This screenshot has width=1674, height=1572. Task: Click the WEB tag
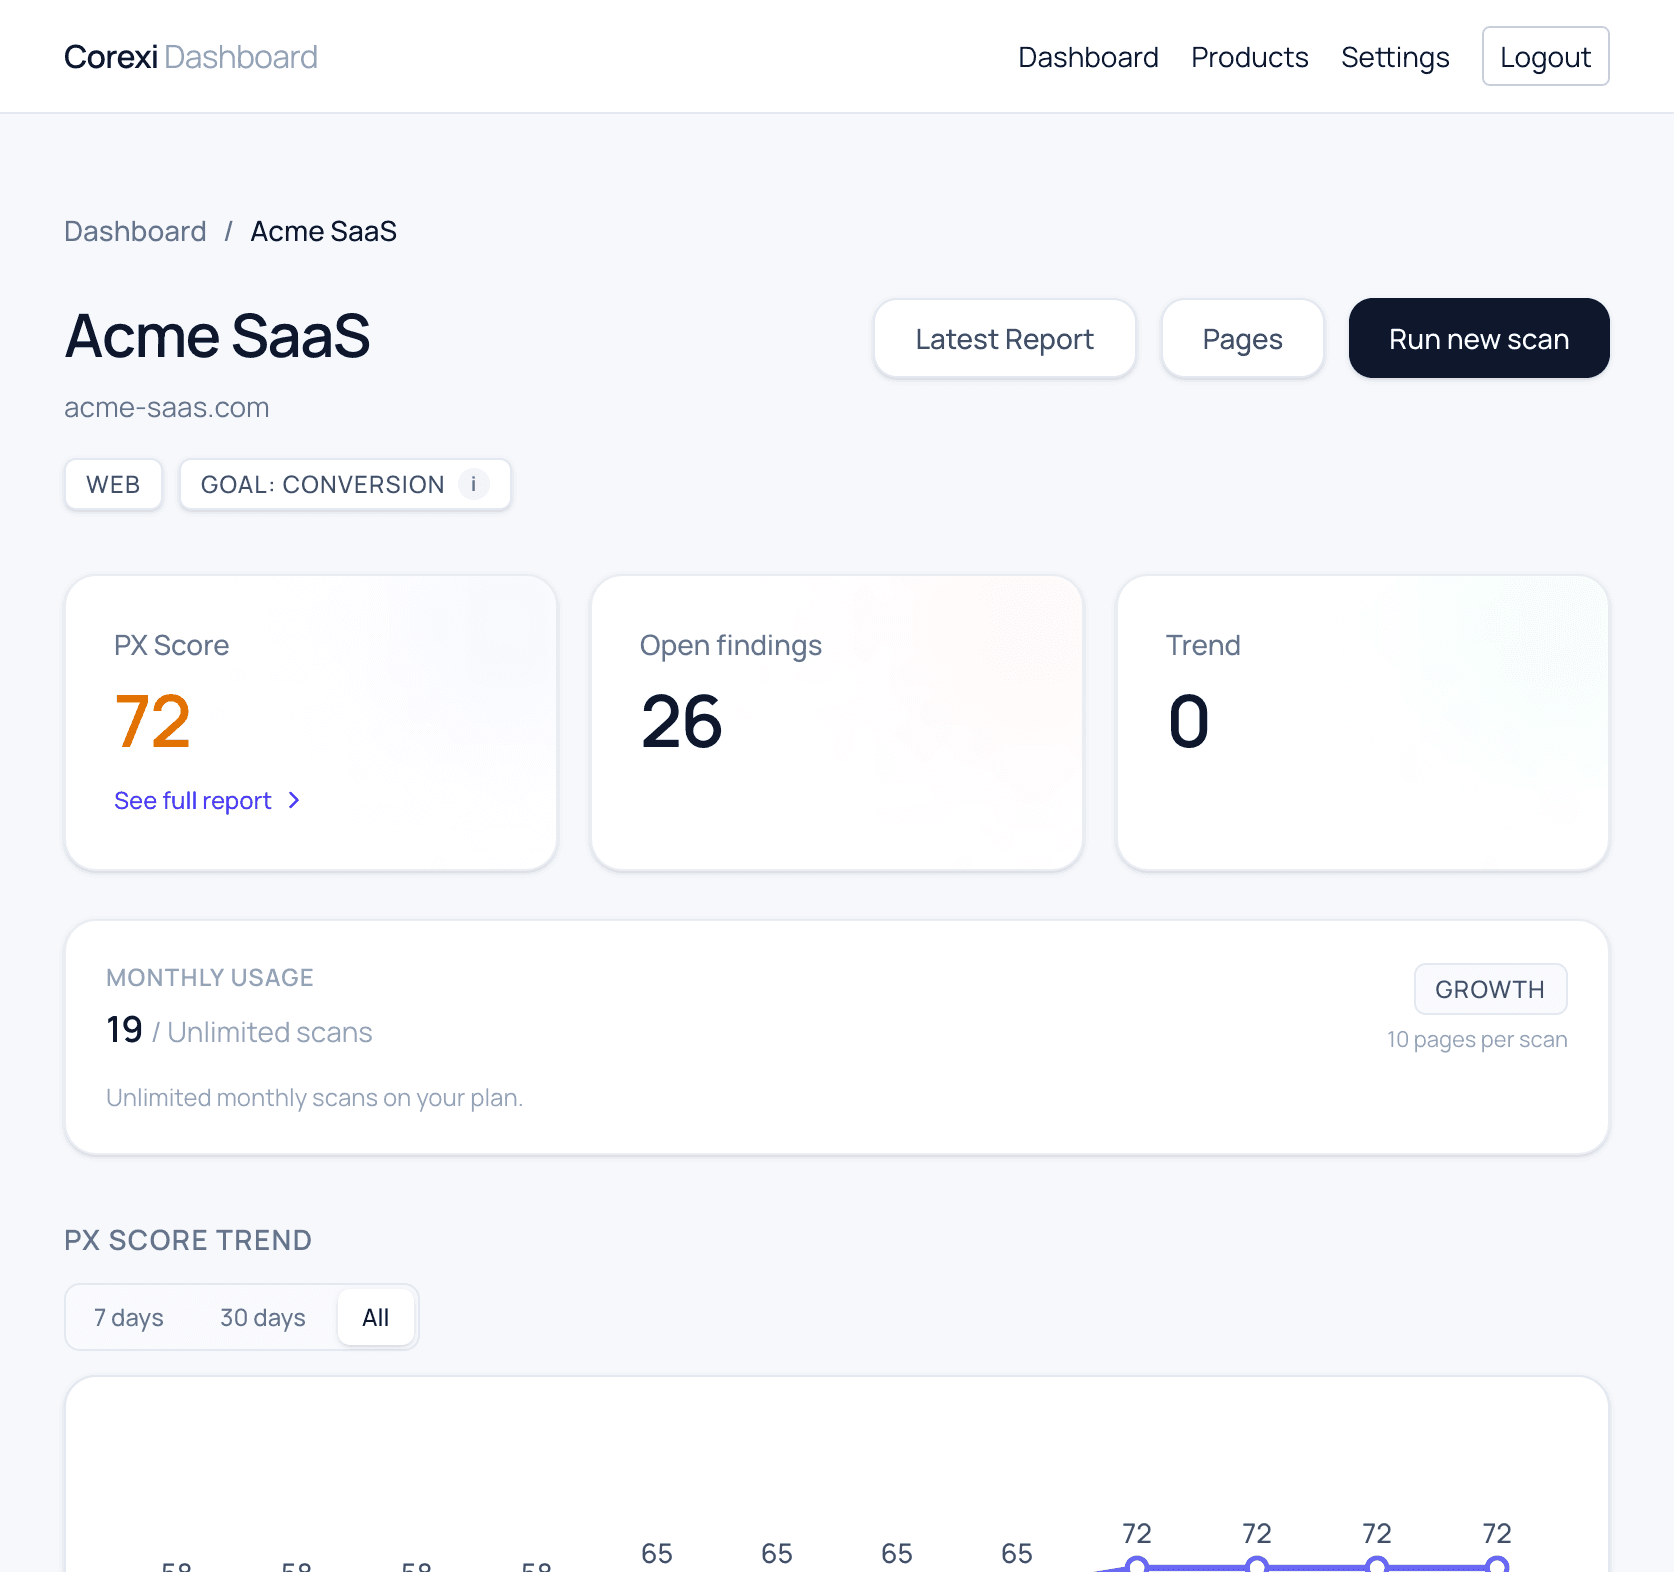[x=113, y=484]
